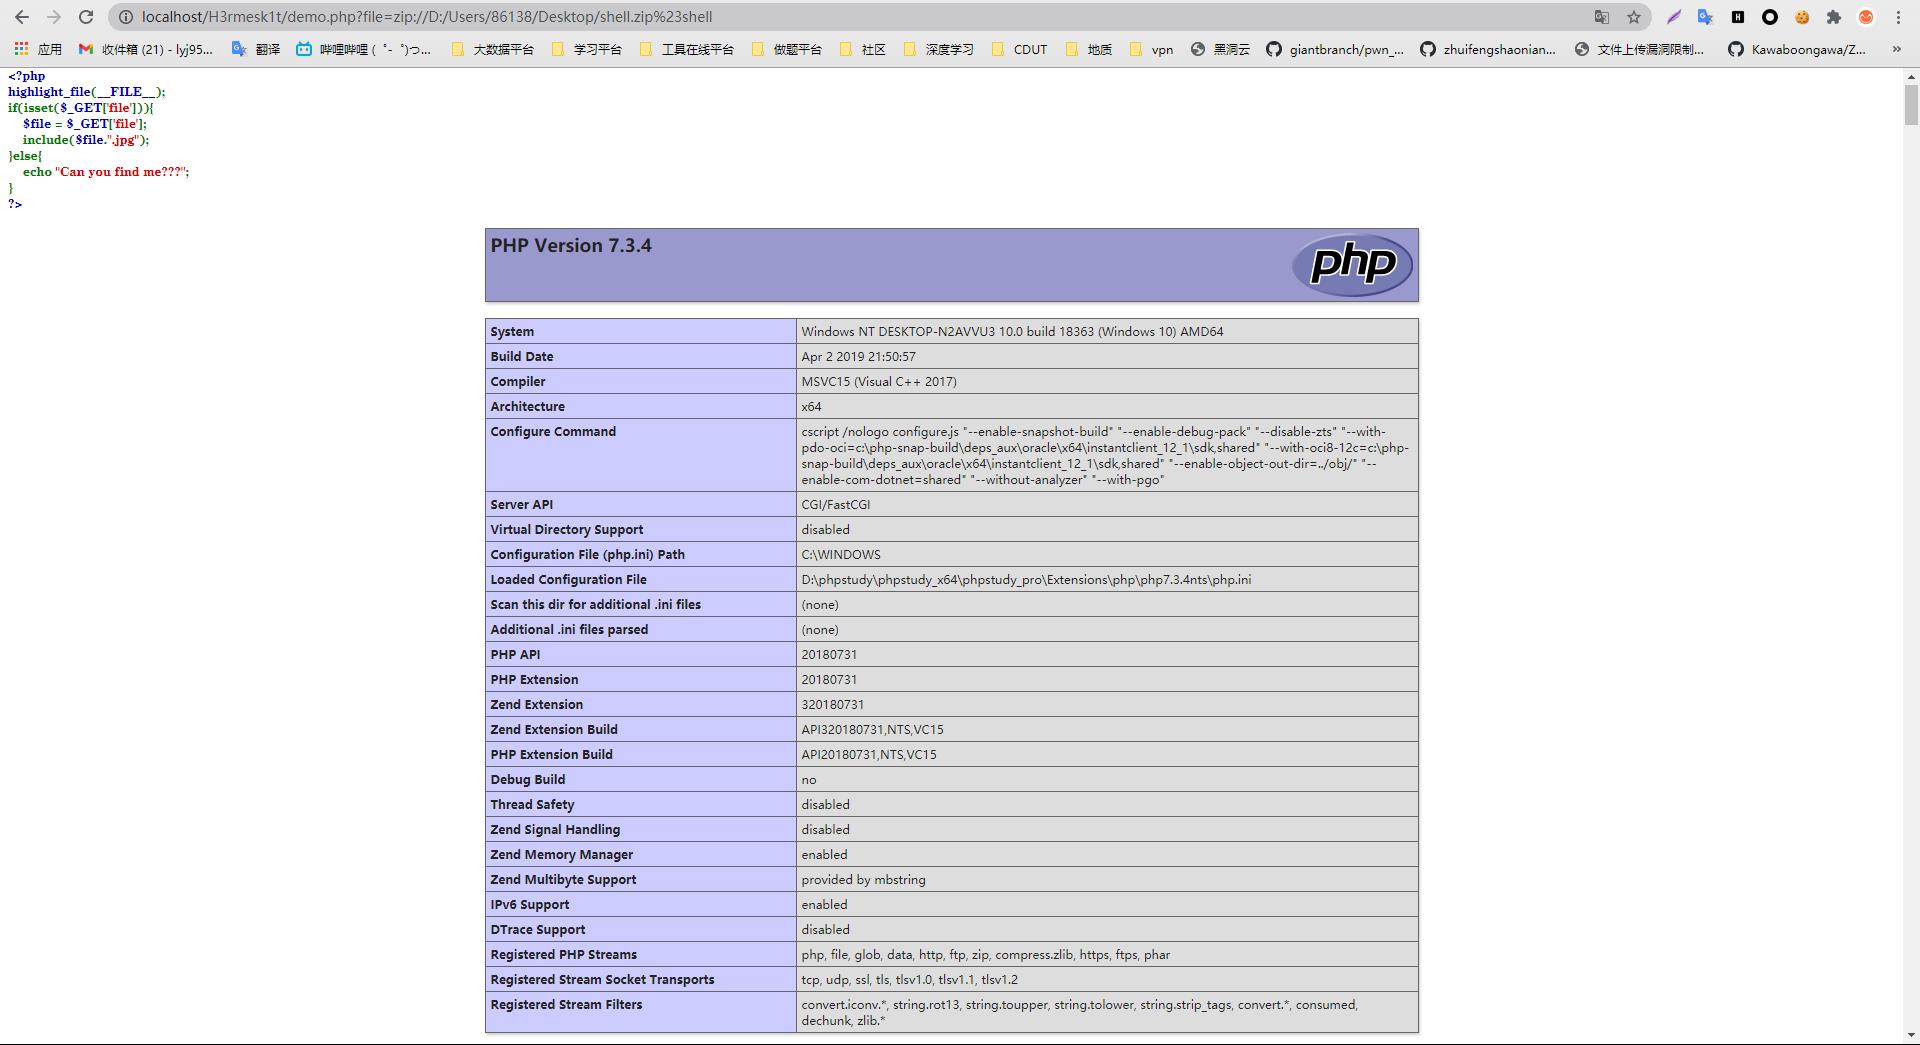Open the 哔哩哔哩 bookmark

pos(364,49)
